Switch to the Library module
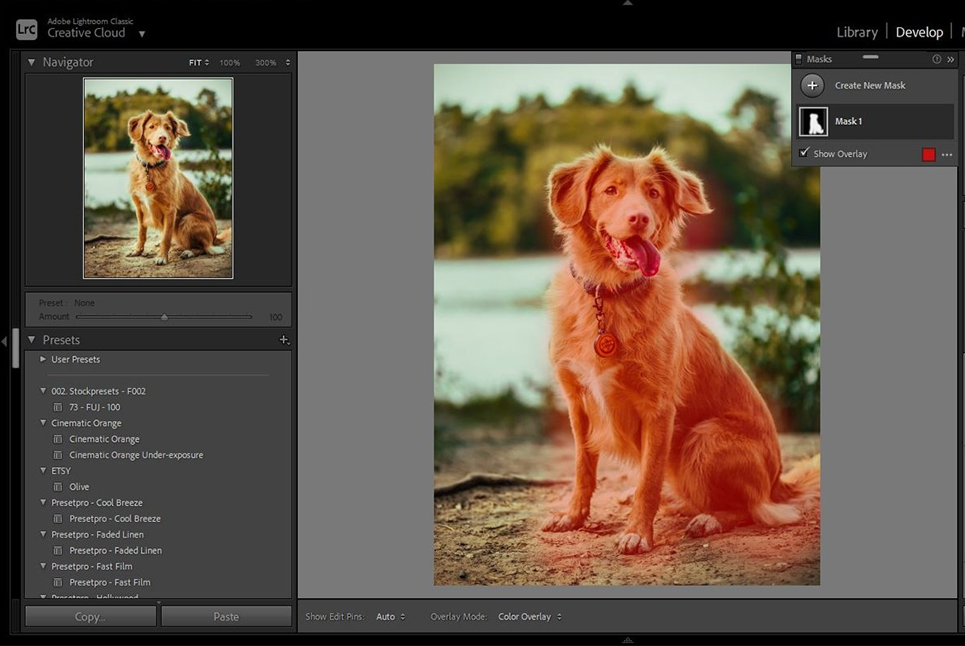965x646 pixels. click(857, 32)
